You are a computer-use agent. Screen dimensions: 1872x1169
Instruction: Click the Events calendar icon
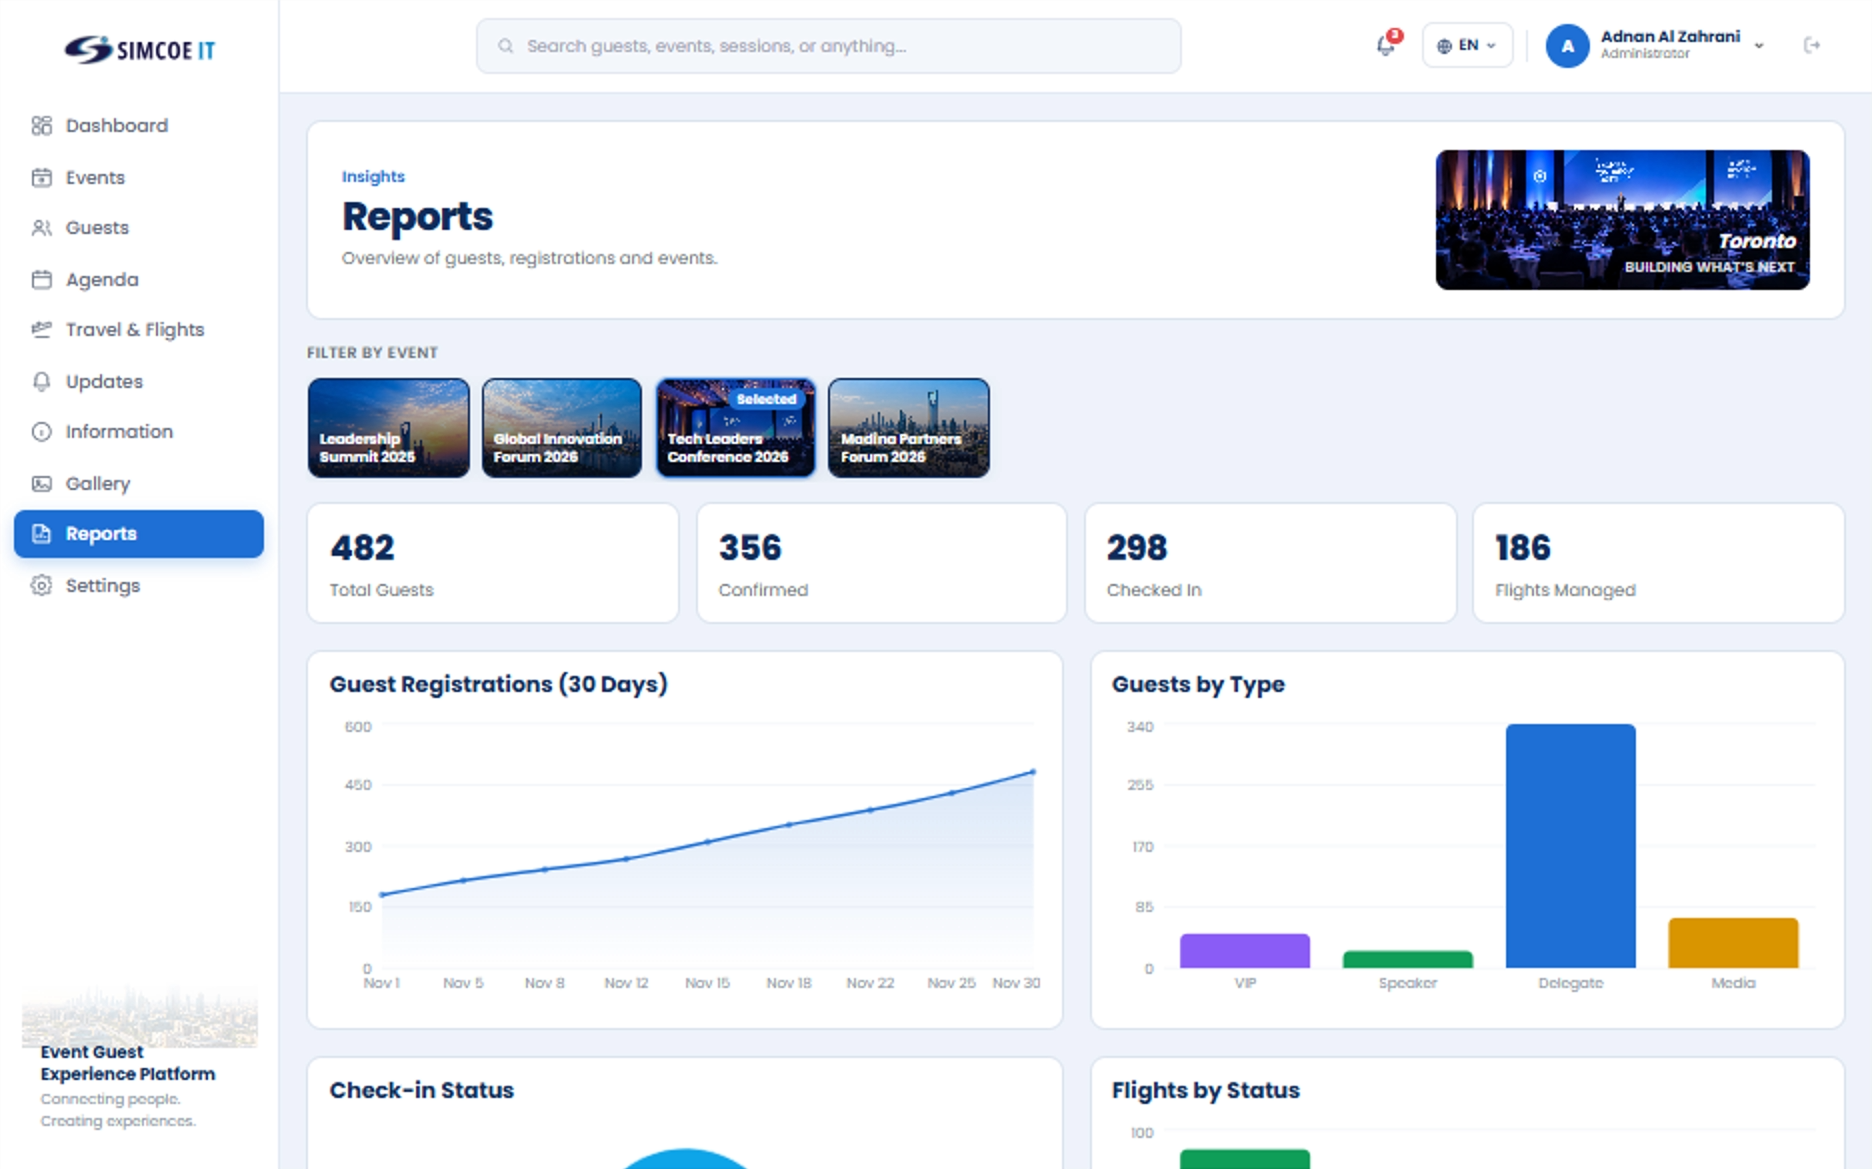coord(41,177)
